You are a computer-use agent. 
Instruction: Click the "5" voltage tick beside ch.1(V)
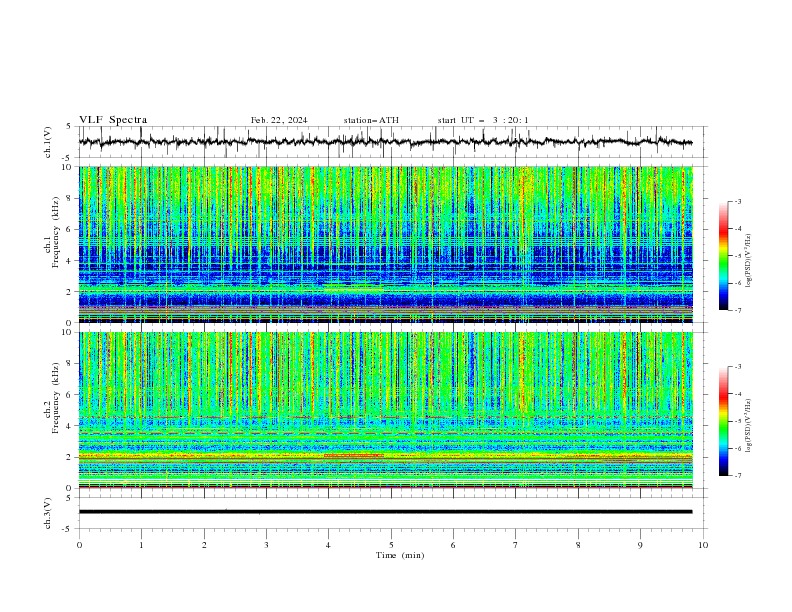tap(69, 127)
